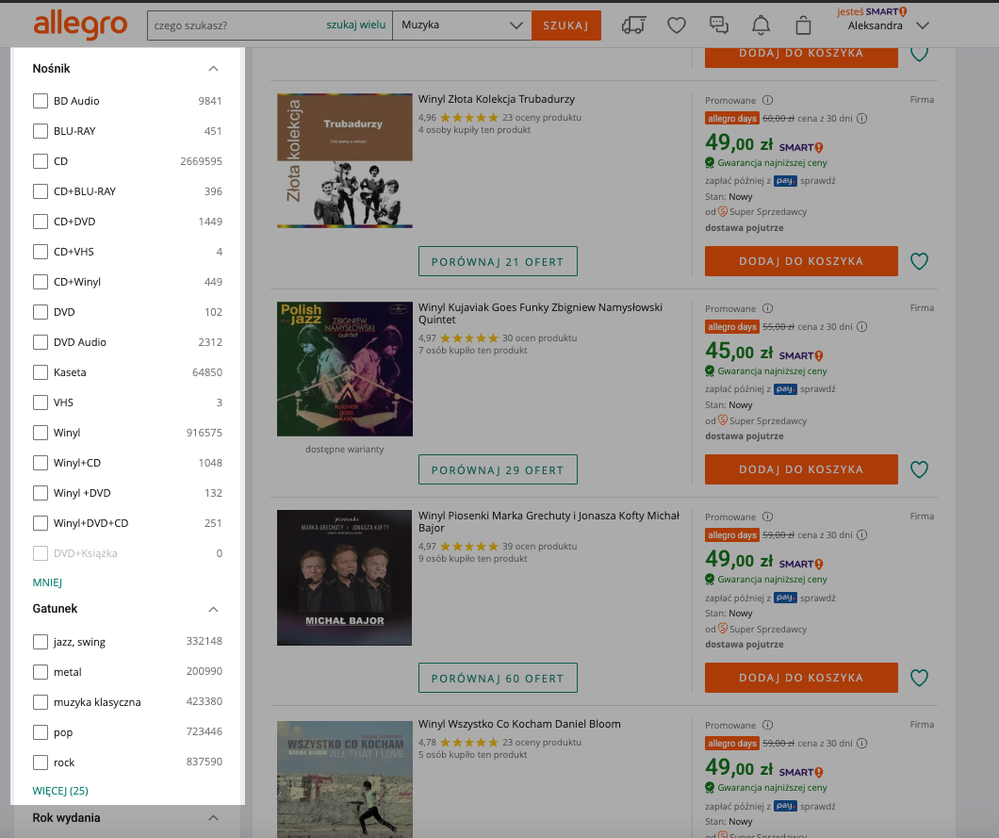Click PORÓWNAJ 21 OFERT button
The width and height of the screenshot is (999, 838).
click(498, 261)
